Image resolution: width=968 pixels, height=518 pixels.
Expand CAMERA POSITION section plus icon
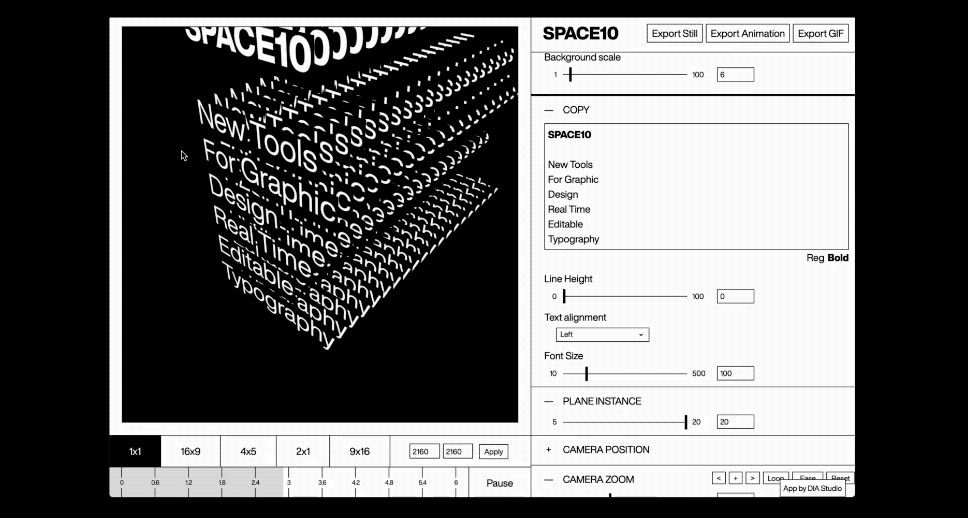coord(548,449)
